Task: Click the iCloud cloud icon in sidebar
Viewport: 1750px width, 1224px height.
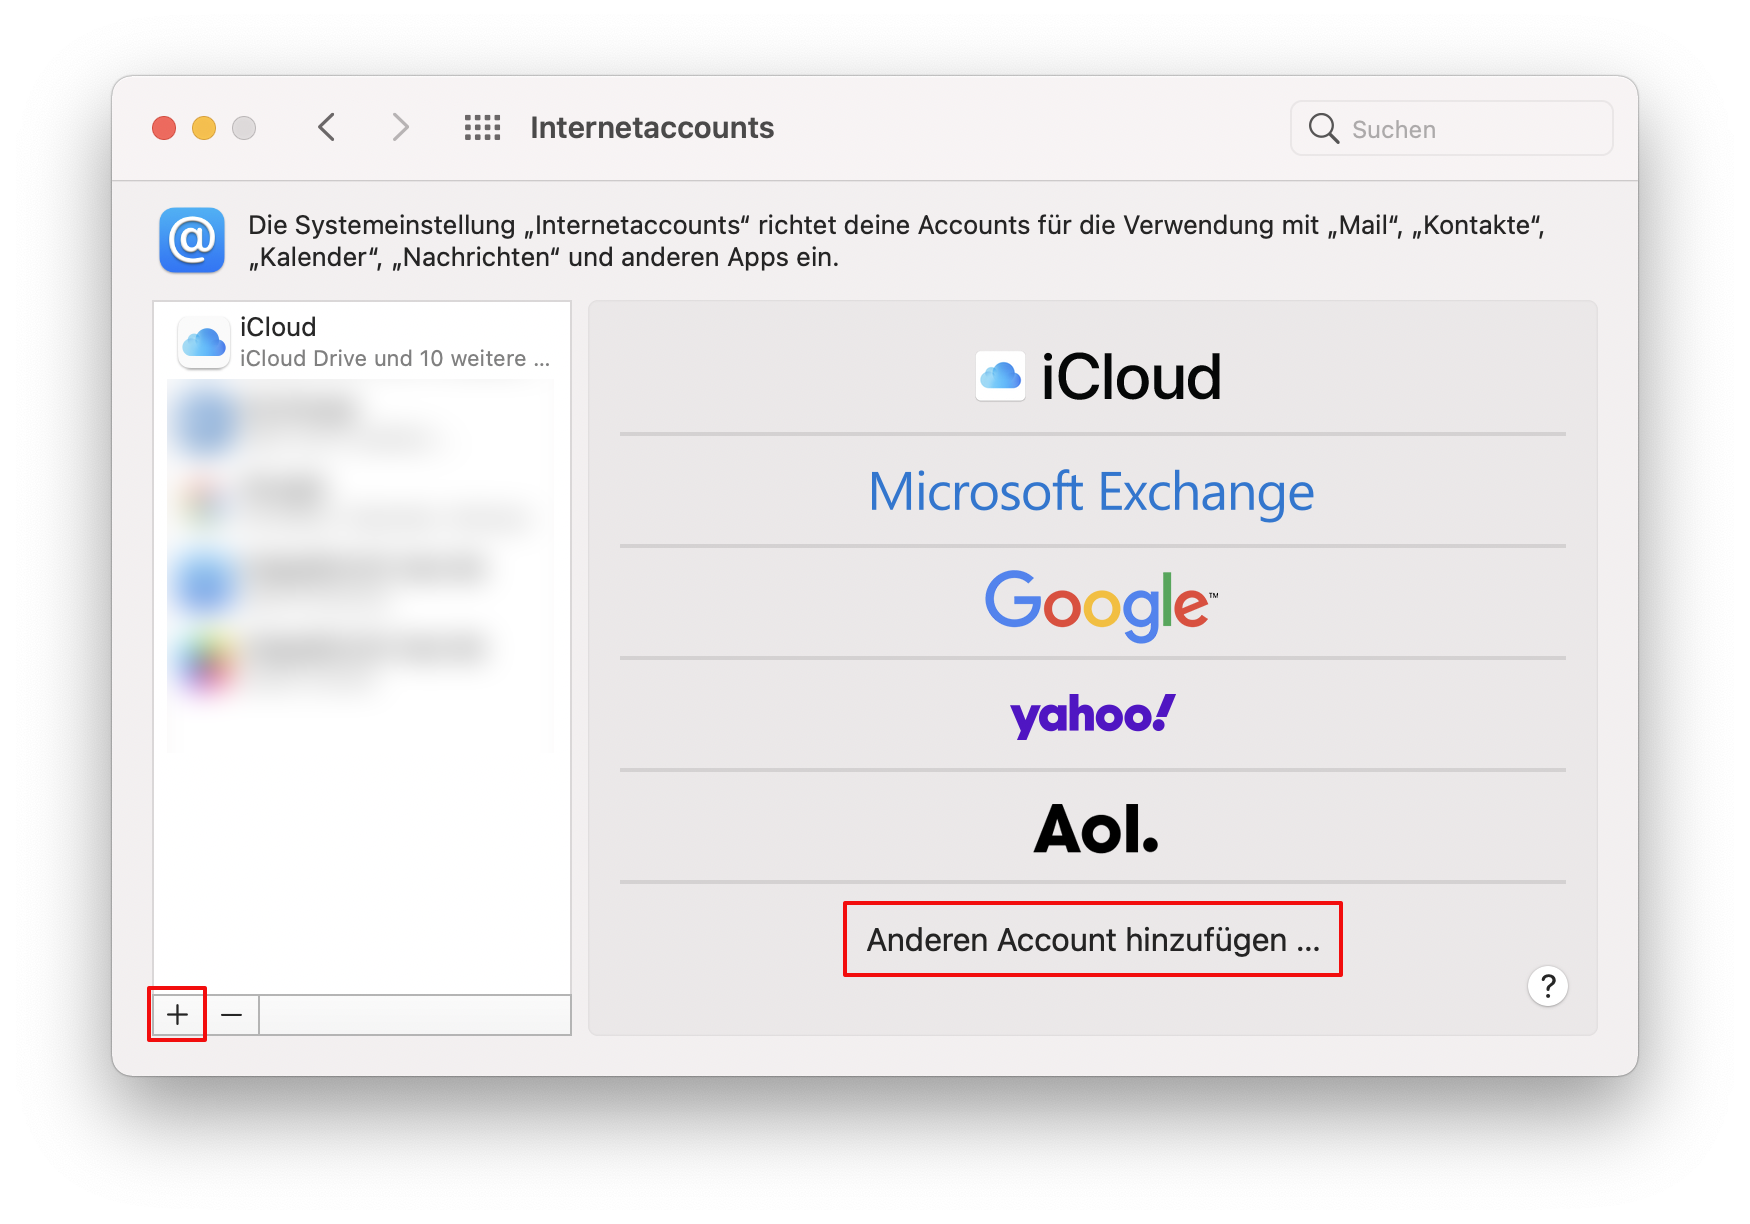Action: pos(204,343)
